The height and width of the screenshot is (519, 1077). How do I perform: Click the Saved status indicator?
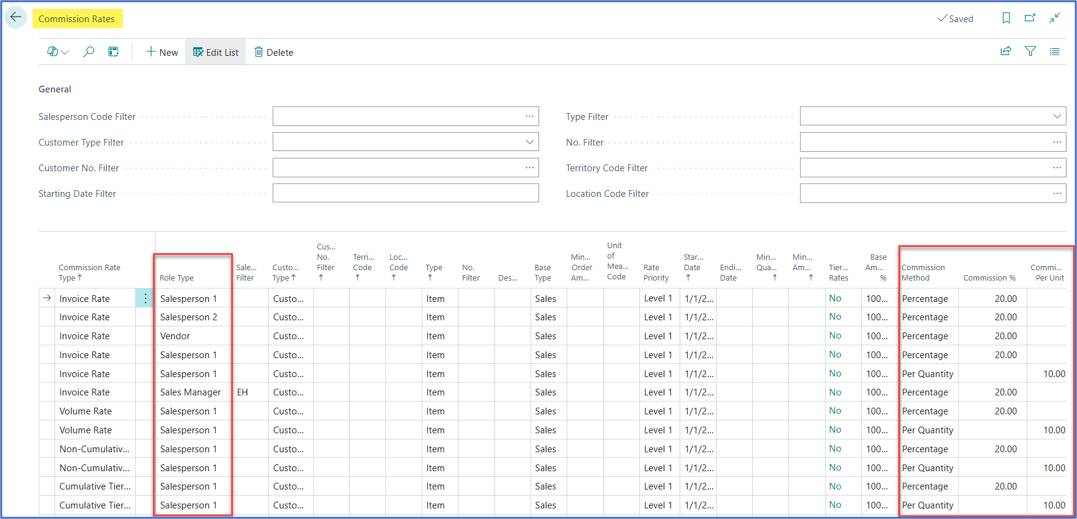(955, 19)
